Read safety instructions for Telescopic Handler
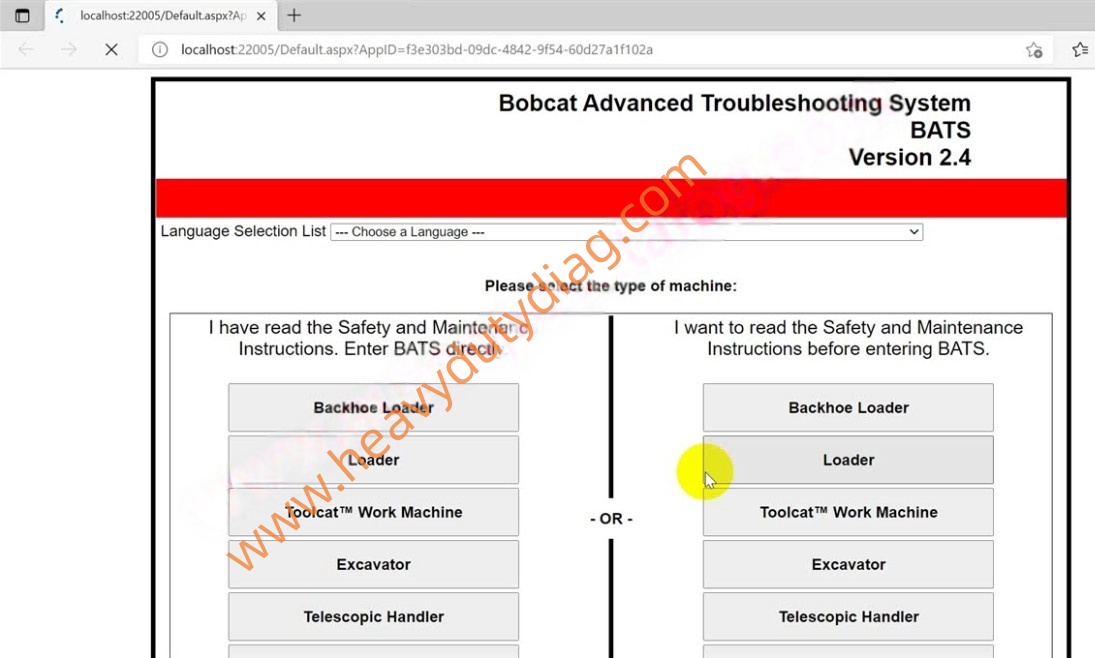1095x658 pixels. click(x=848, y=617)
